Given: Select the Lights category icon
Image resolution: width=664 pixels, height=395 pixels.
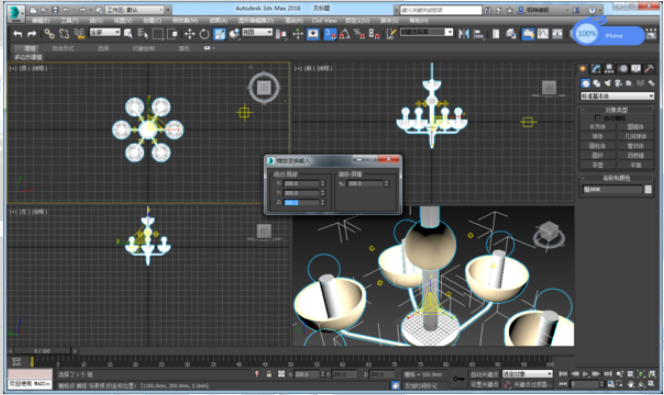Looking at the screenshot, I should (x=608, y=83).
